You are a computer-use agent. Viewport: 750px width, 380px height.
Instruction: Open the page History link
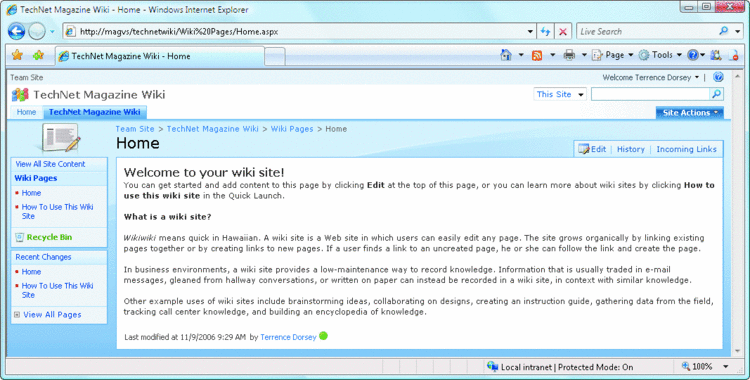tap(630, 149)
